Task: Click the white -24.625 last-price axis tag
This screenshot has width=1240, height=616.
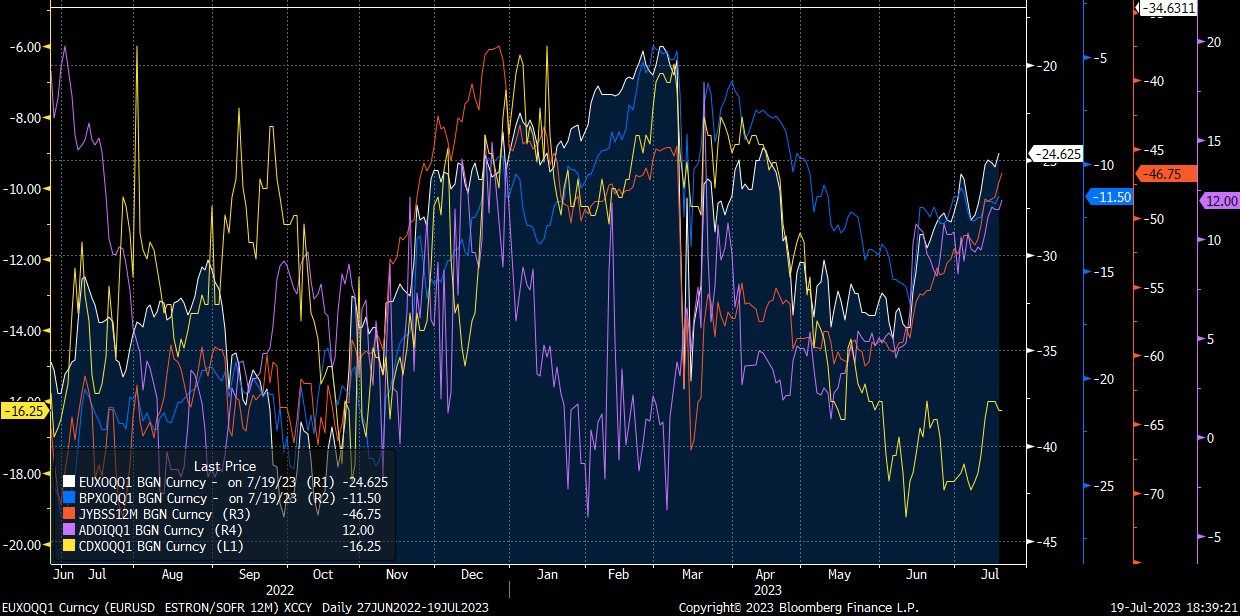Action: [x=1054, y=154]
